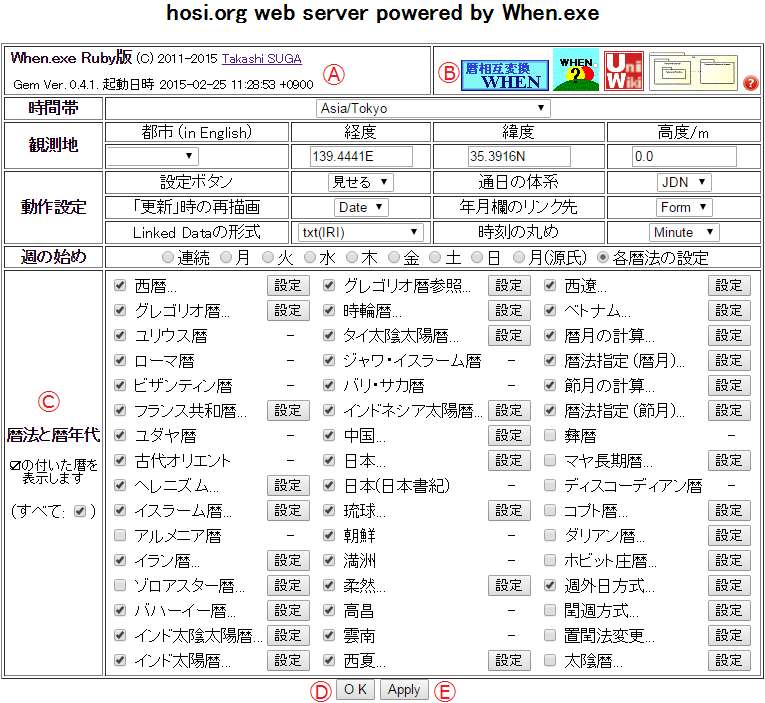Open the UniWiki red icon
765x703 pixels.
click(x=623, y=70)
